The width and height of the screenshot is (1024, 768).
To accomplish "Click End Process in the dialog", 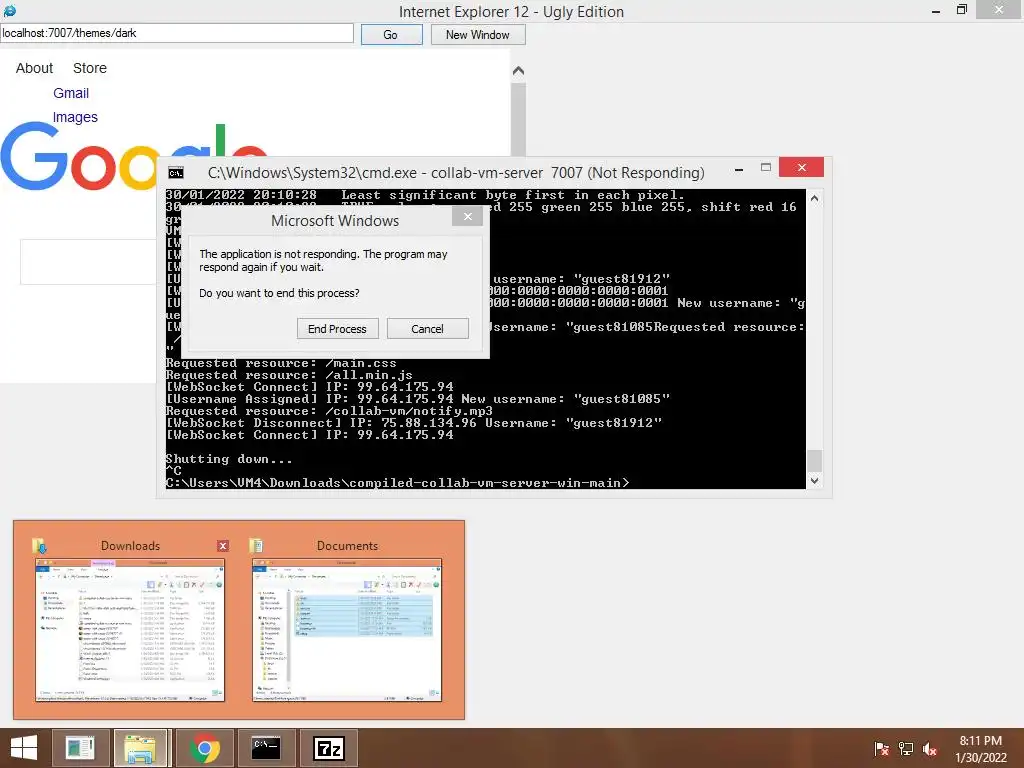I will coord(337,328).
